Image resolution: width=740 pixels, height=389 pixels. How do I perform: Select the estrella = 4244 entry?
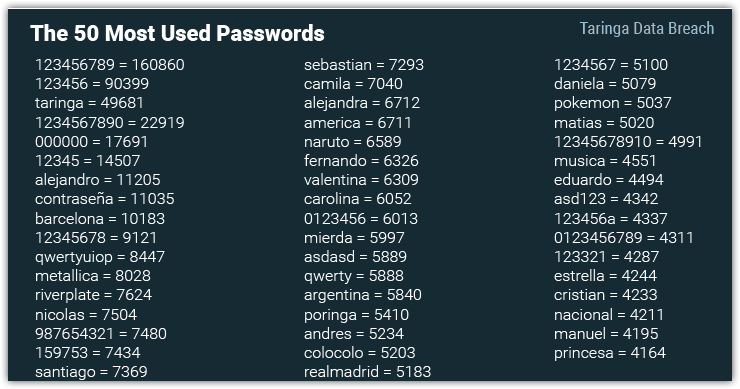pyautogui.click(x=605, y=276)
